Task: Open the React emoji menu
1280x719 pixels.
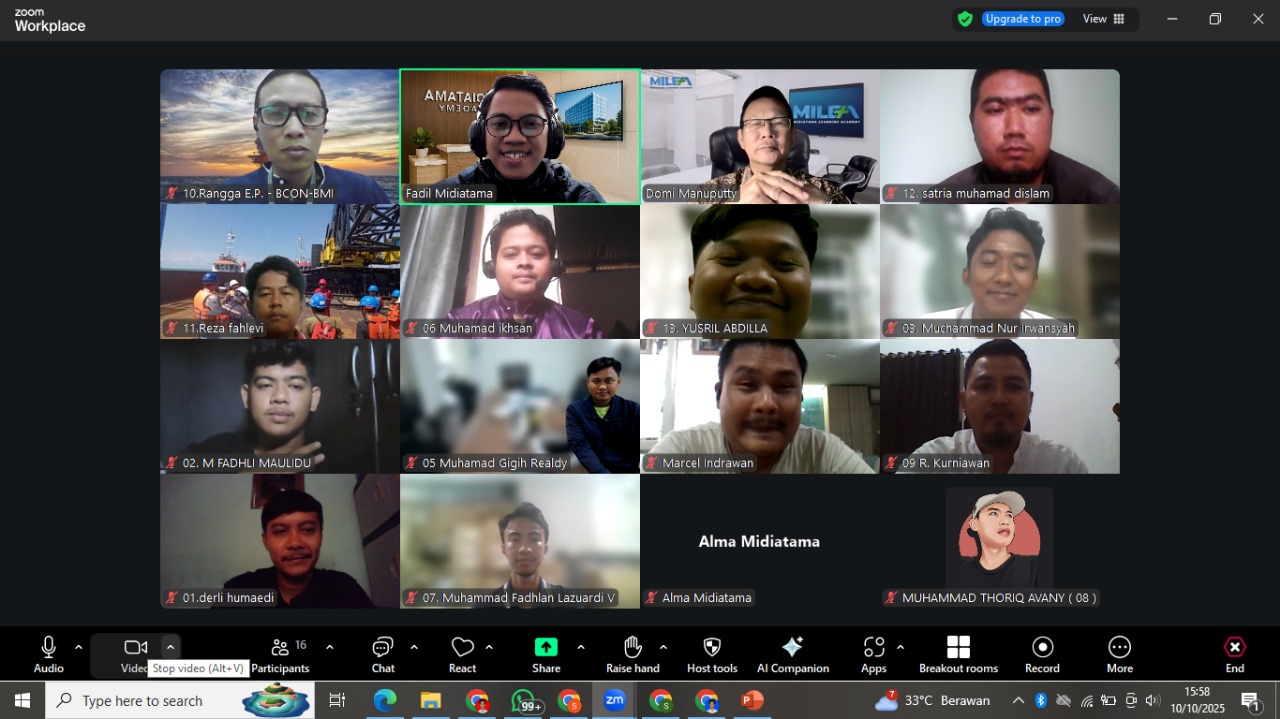Action: click(462, 654)
